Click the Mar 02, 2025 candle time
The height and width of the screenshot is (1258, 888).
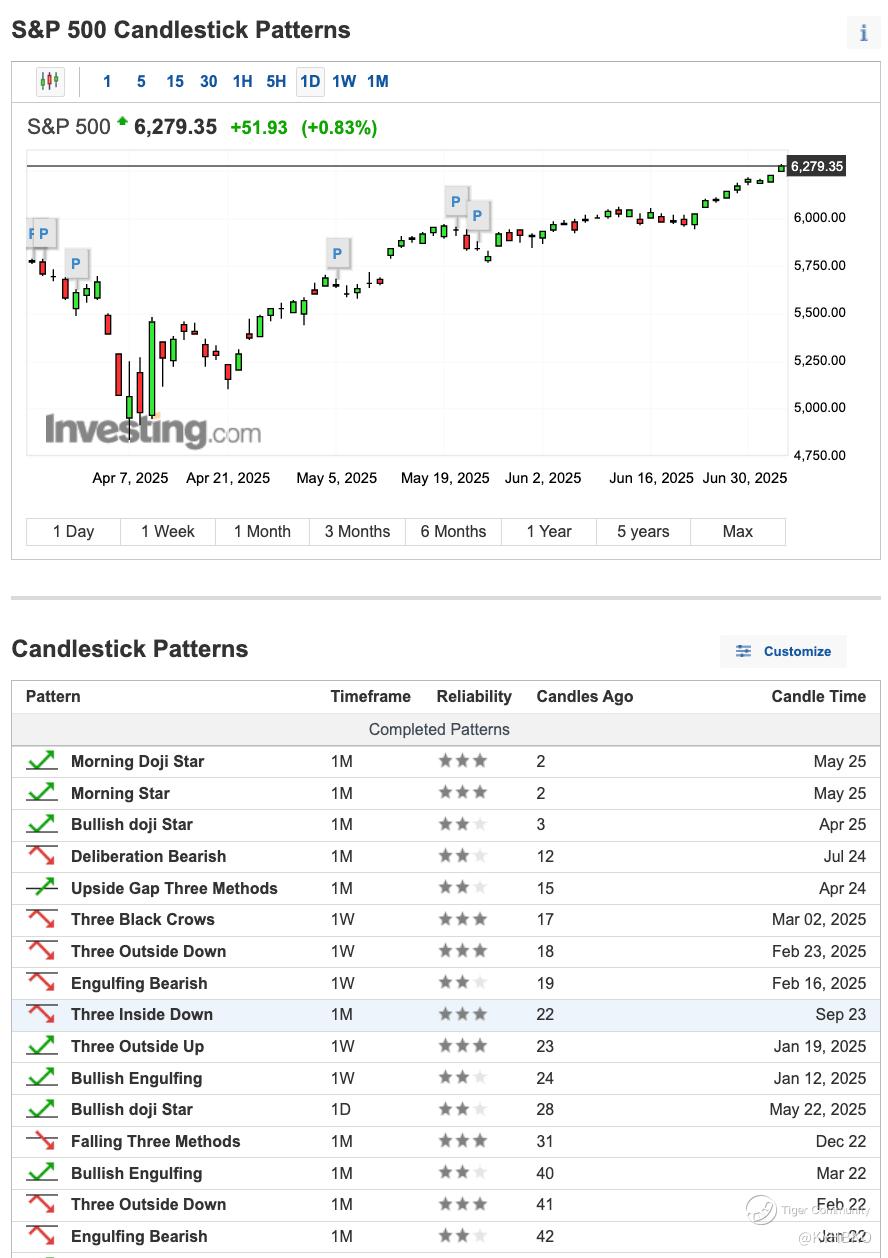(x=819, y=919)
